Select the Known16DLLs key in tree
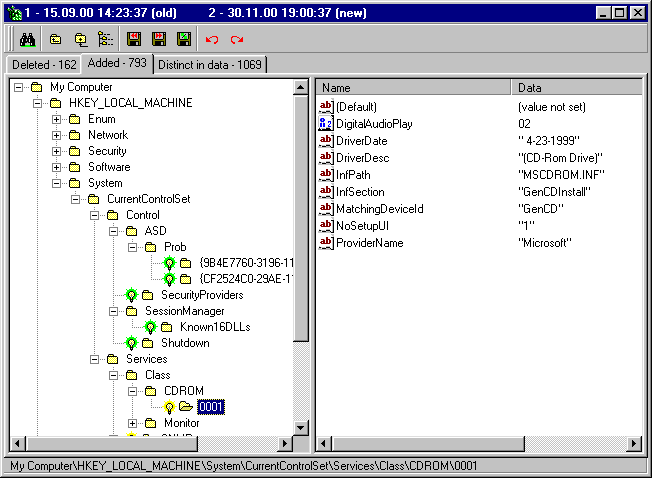 click(214, 327)
